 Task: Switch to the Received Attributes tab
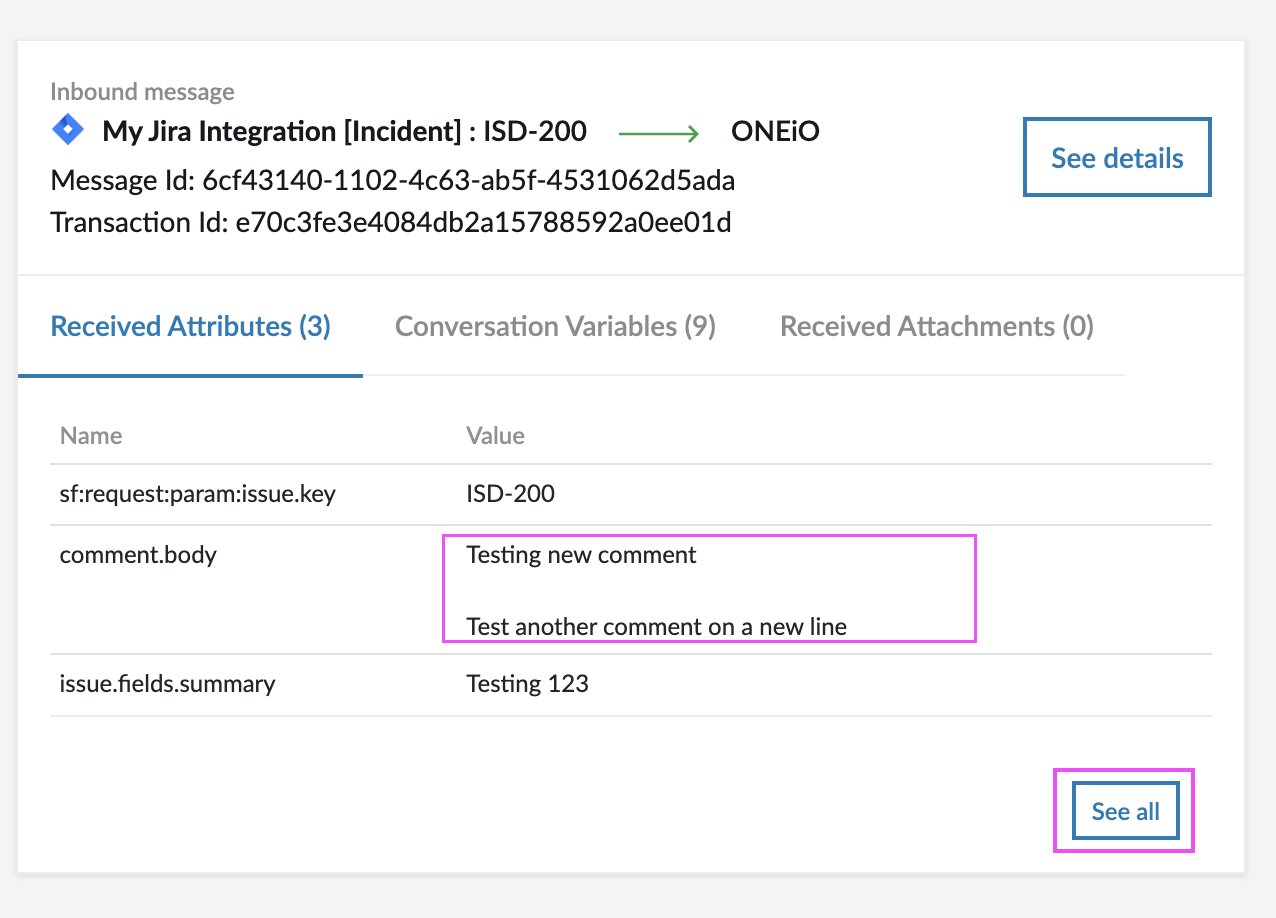point(190,327)
